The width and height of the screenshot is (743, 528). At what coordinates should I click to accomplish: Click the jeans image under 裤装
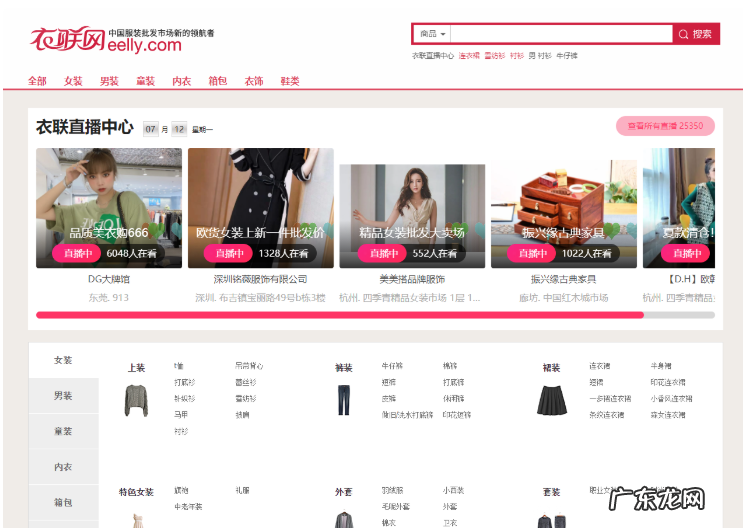point(344,401)
